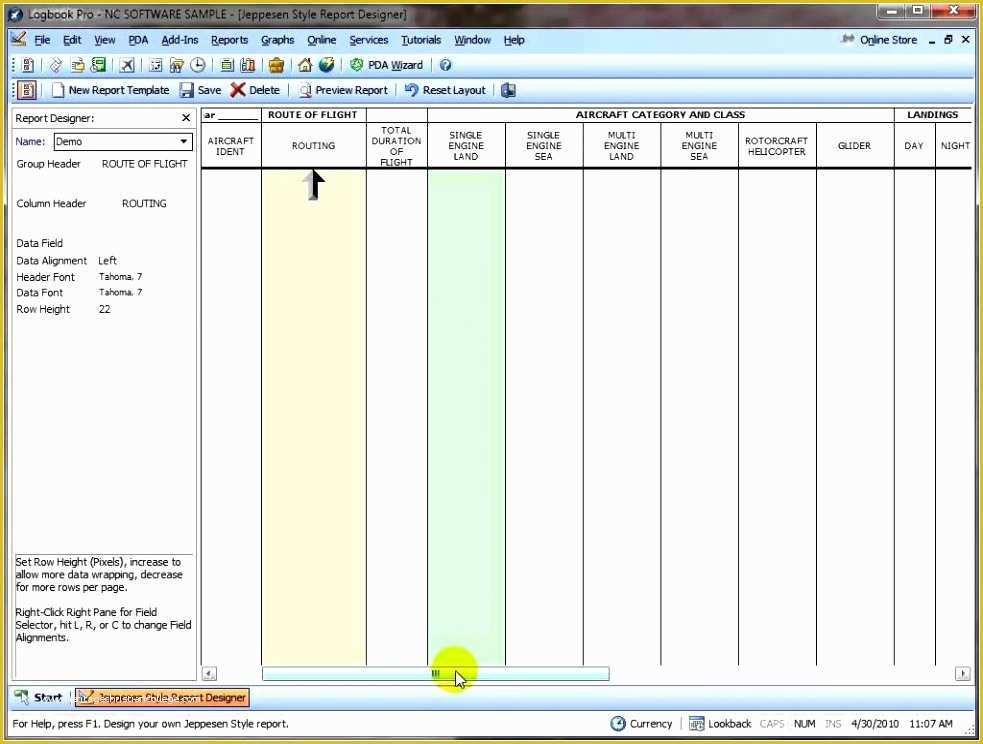The width and height of the screenshot is (983, 744).
Task: Open the Add-Ins menu
Action: click(x=180, y=39)
